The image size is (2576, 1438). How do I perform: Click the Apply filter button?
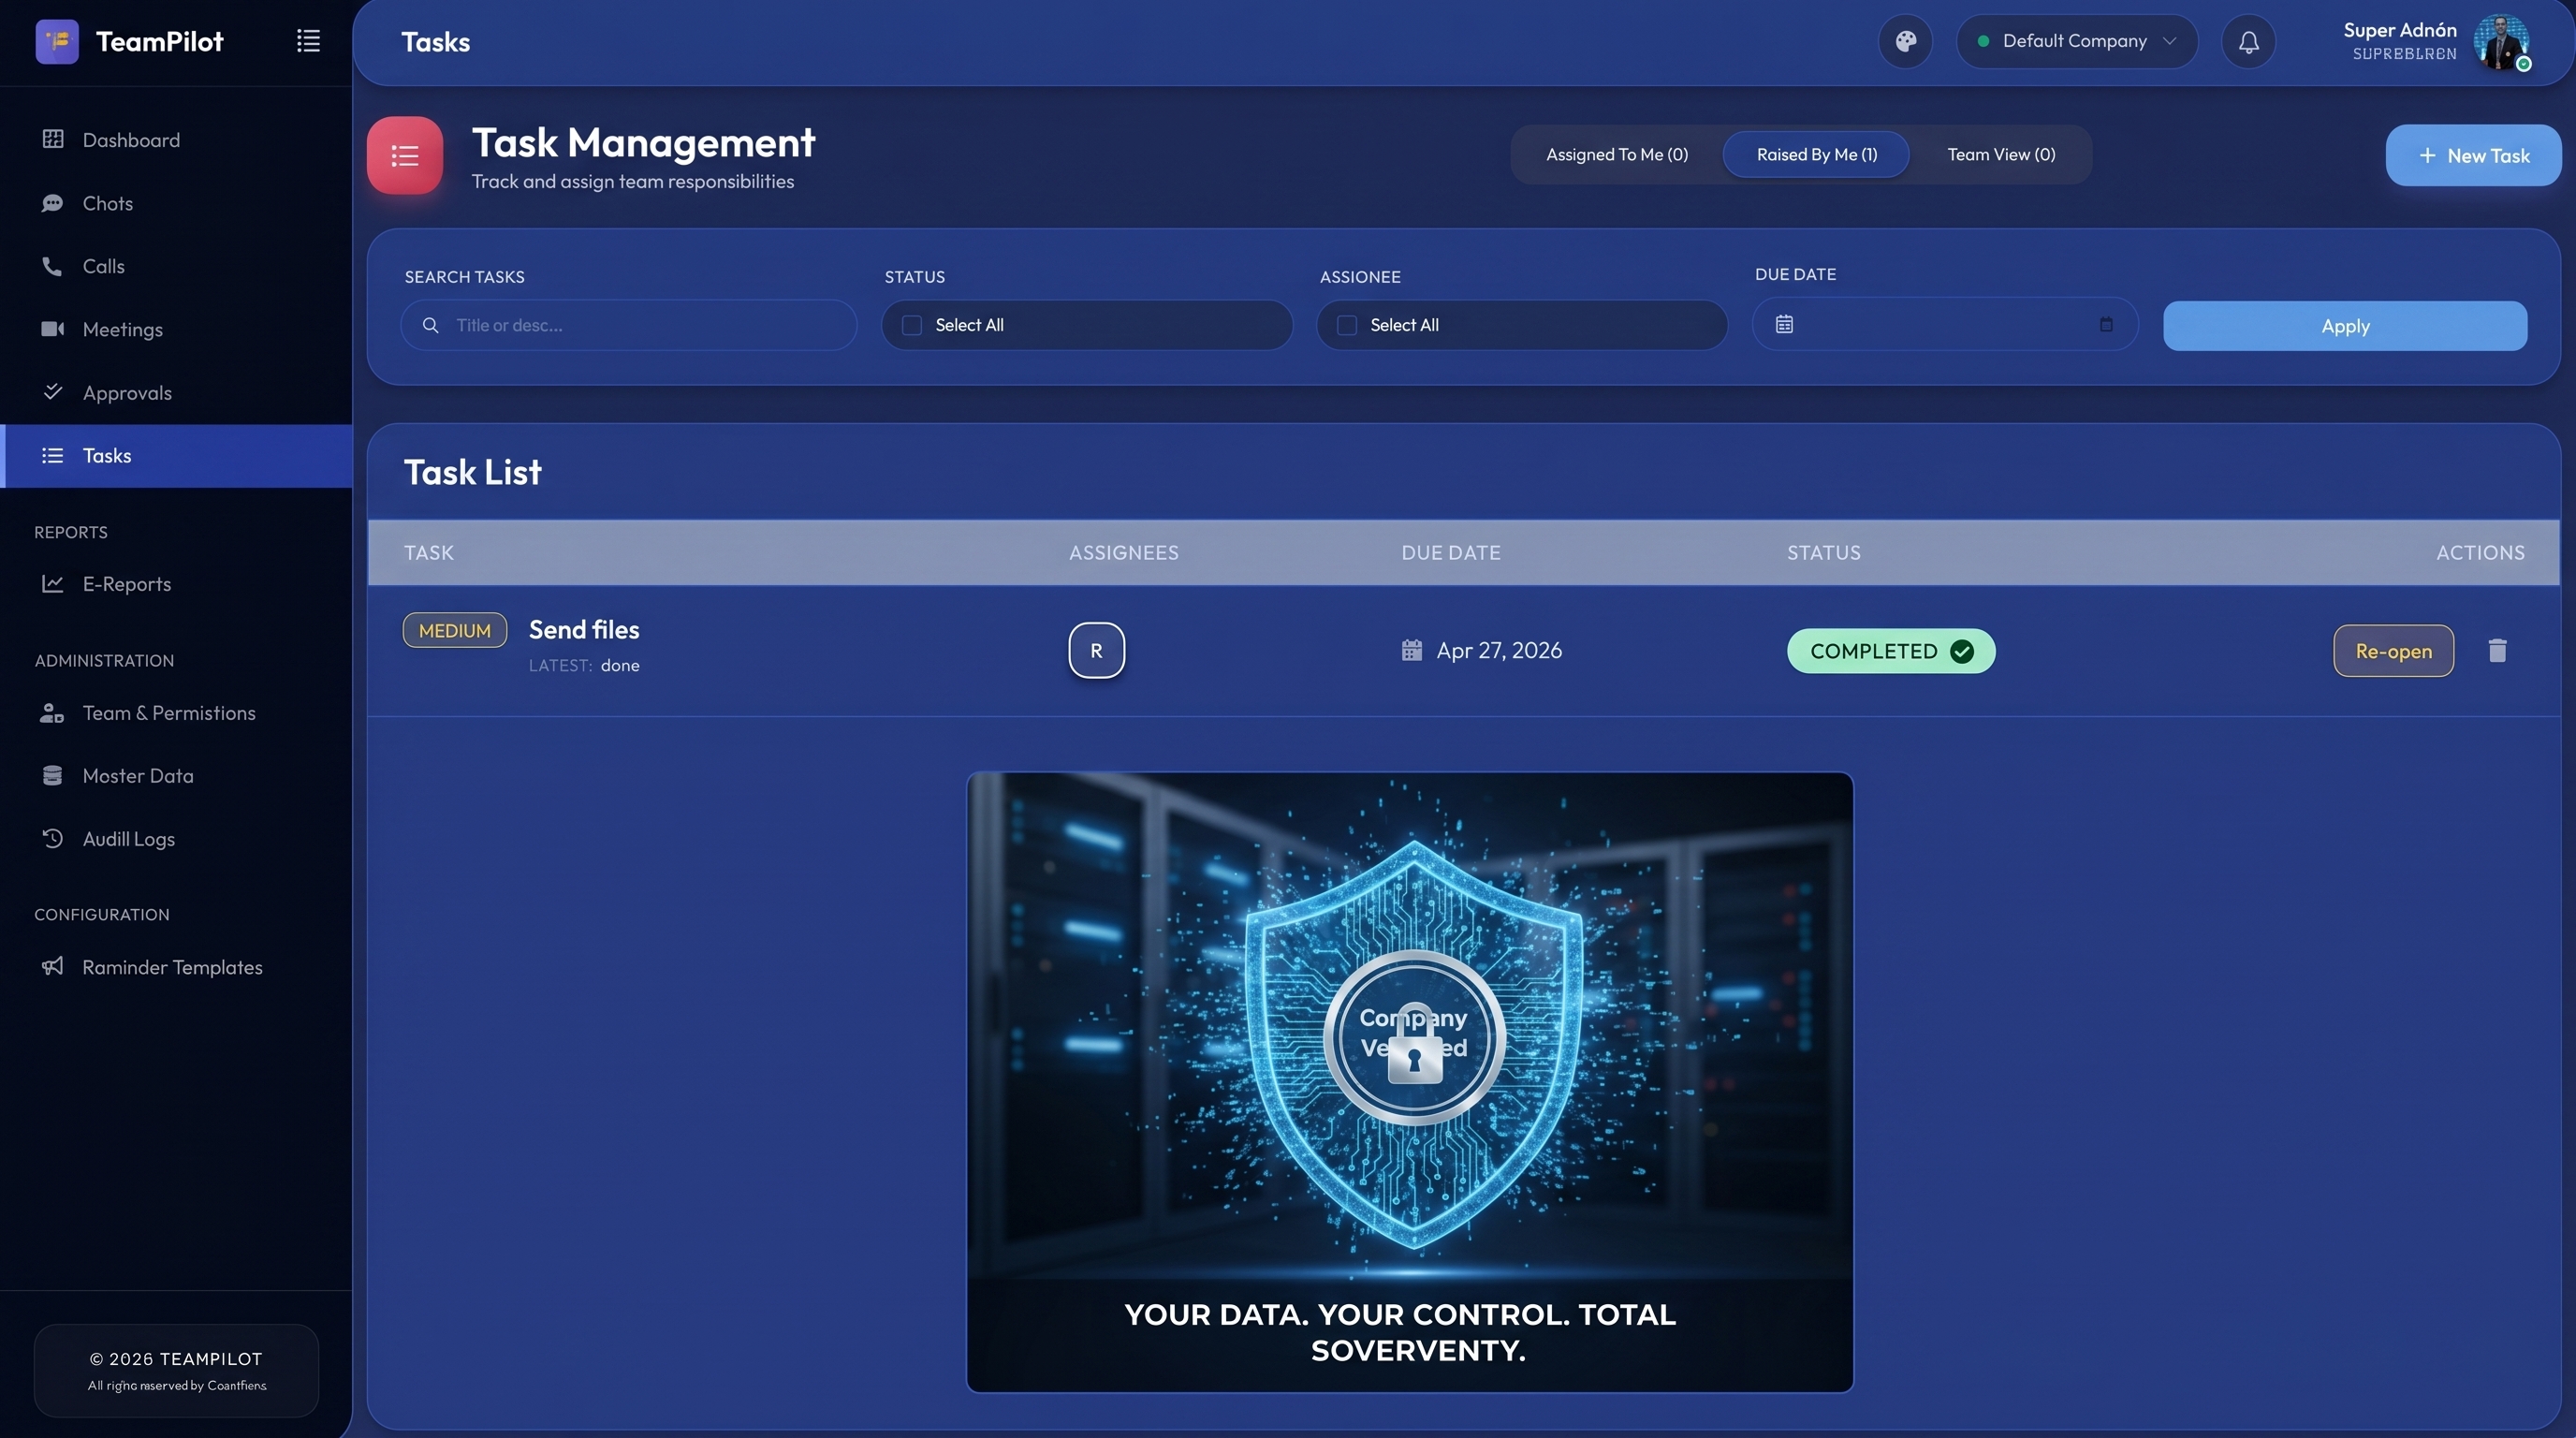pyautogui.click(x=2345, y=326)
